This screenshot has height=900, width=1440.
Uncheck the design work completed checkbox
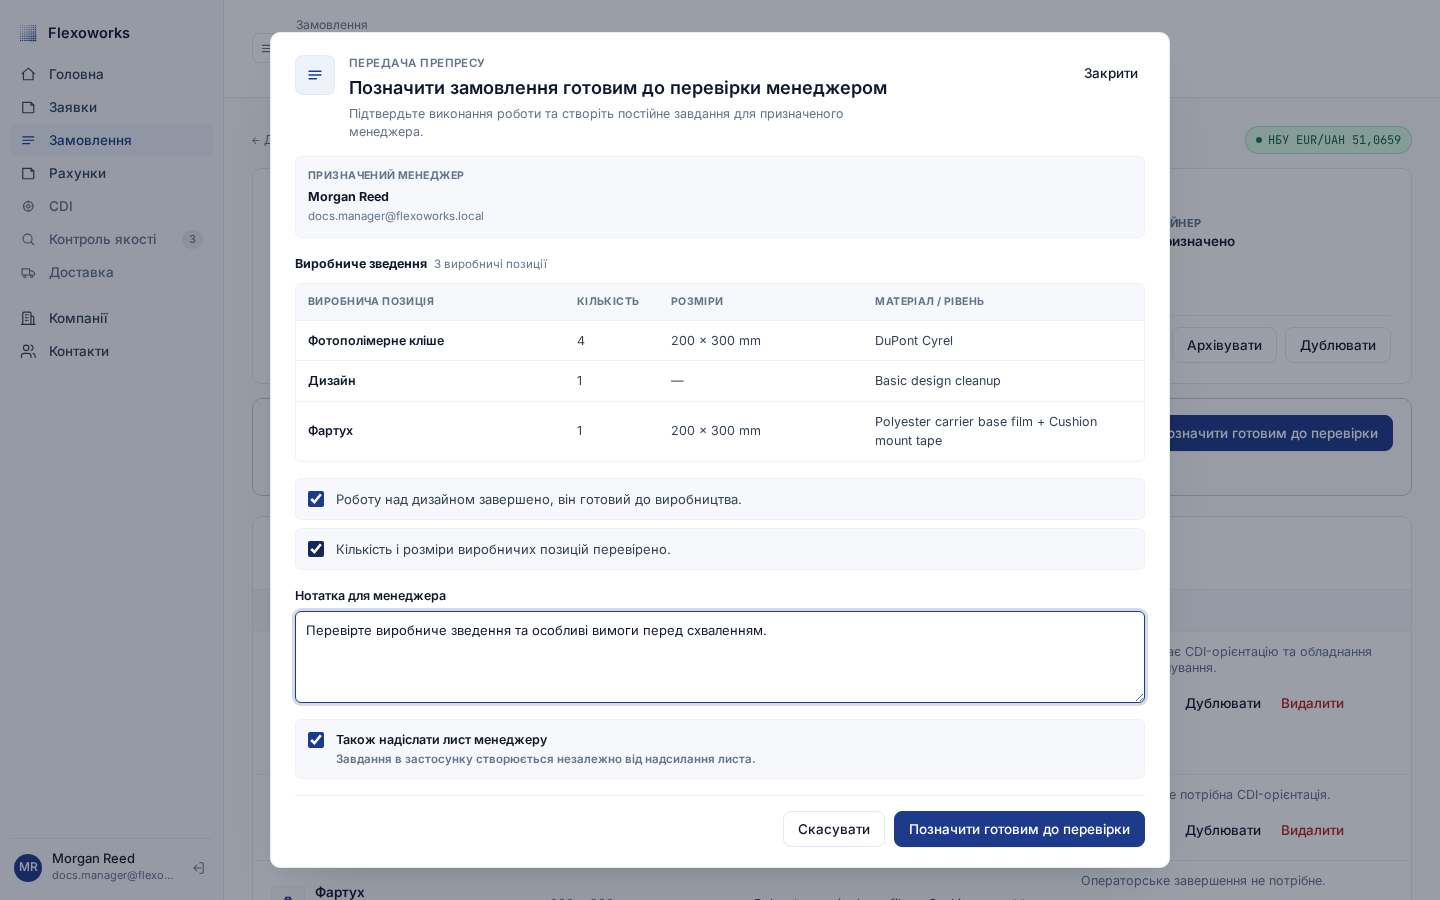pyautogui.click(x=316, y=499)
